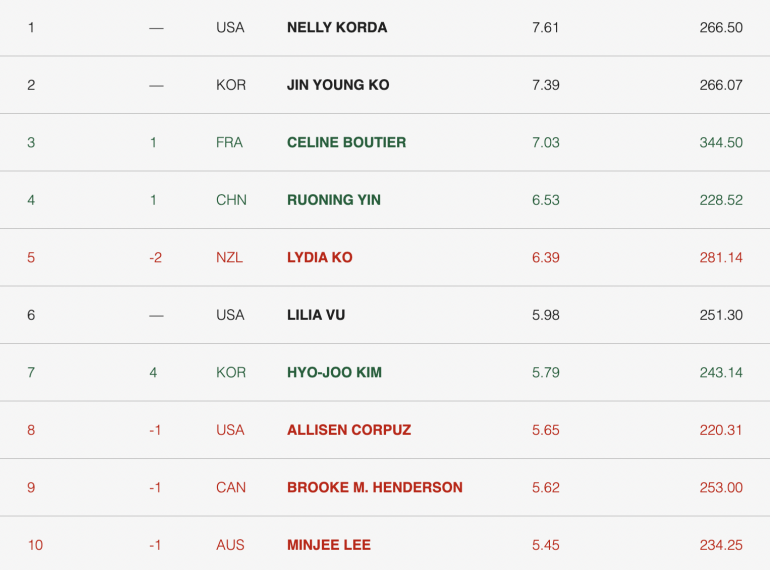Click the NZL country label
Image resolution: width=770 pixels, height=570 pixels.
[x=229, y=257]
